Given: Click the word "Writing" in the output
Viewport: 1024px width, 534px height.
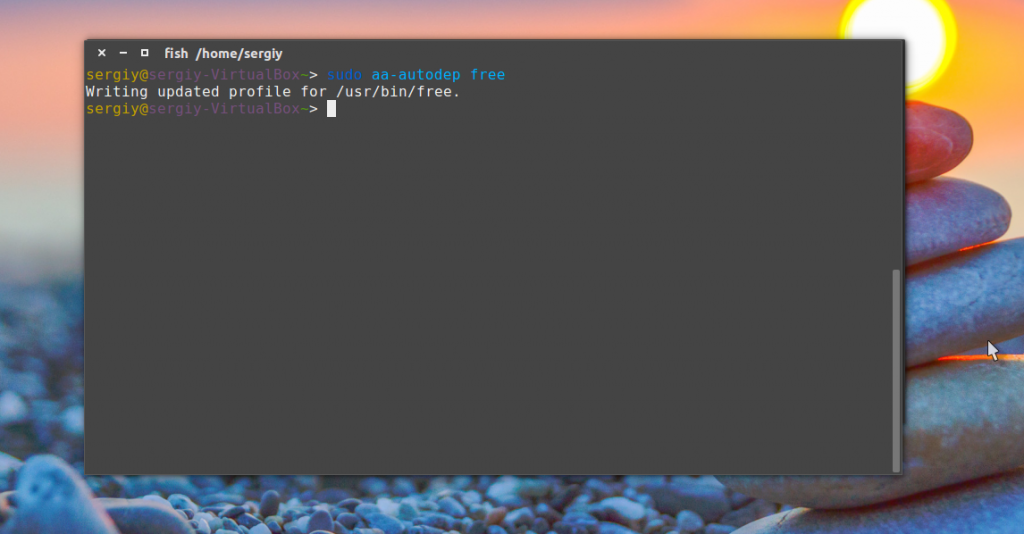Looking at the screenshot, I should tap(116, 92).
